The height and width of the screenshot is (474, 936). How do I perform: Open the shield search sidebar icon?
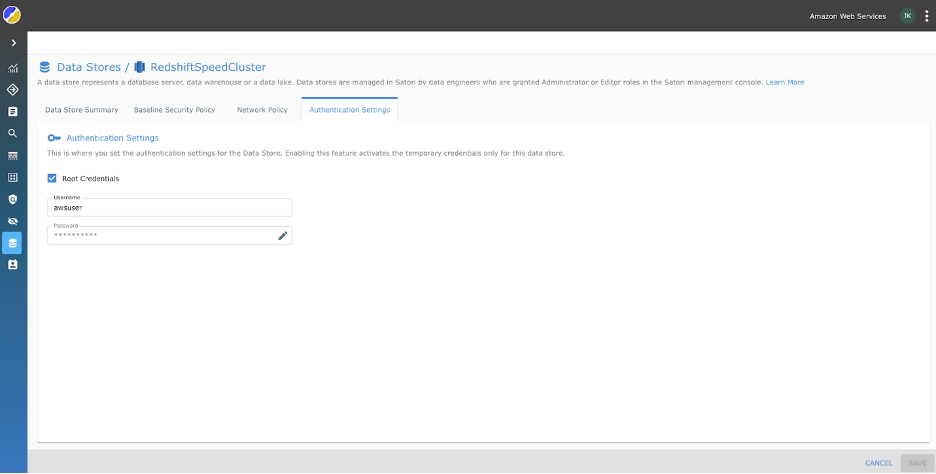[13, 199]
